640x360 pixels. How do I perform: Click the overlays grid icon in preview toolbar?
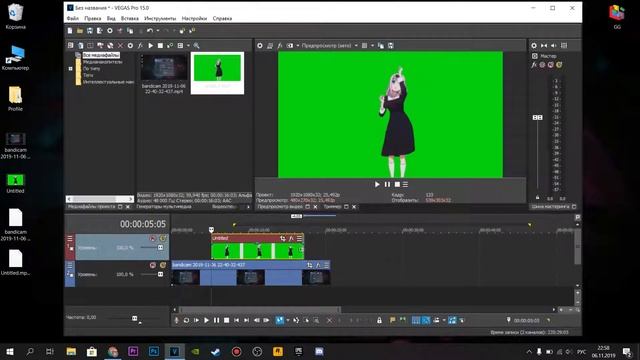(x=364, y=46)
